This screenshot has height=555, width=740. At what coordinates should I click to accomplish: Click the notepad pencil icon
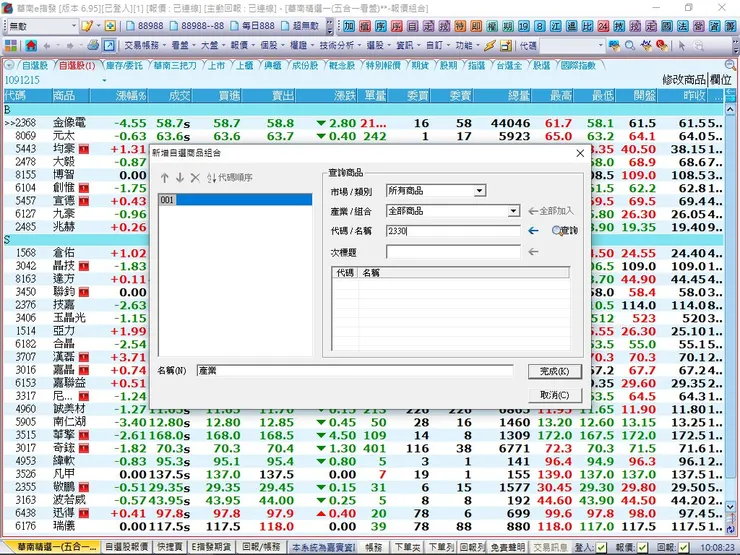pyautogui.click(x=87, y=26)
